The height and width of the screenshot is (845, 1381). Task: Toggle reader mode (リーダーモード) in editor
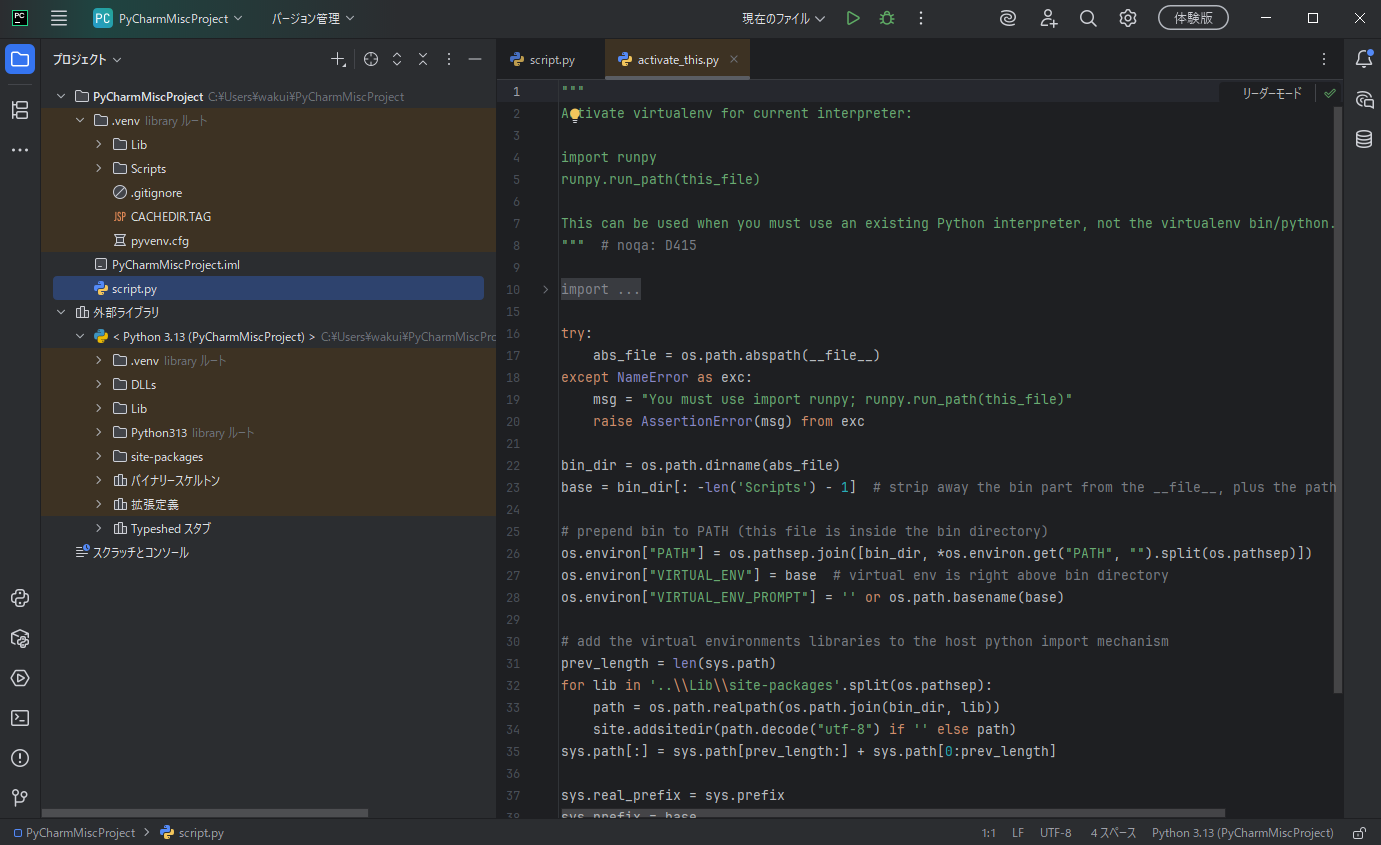[1272, 93]
